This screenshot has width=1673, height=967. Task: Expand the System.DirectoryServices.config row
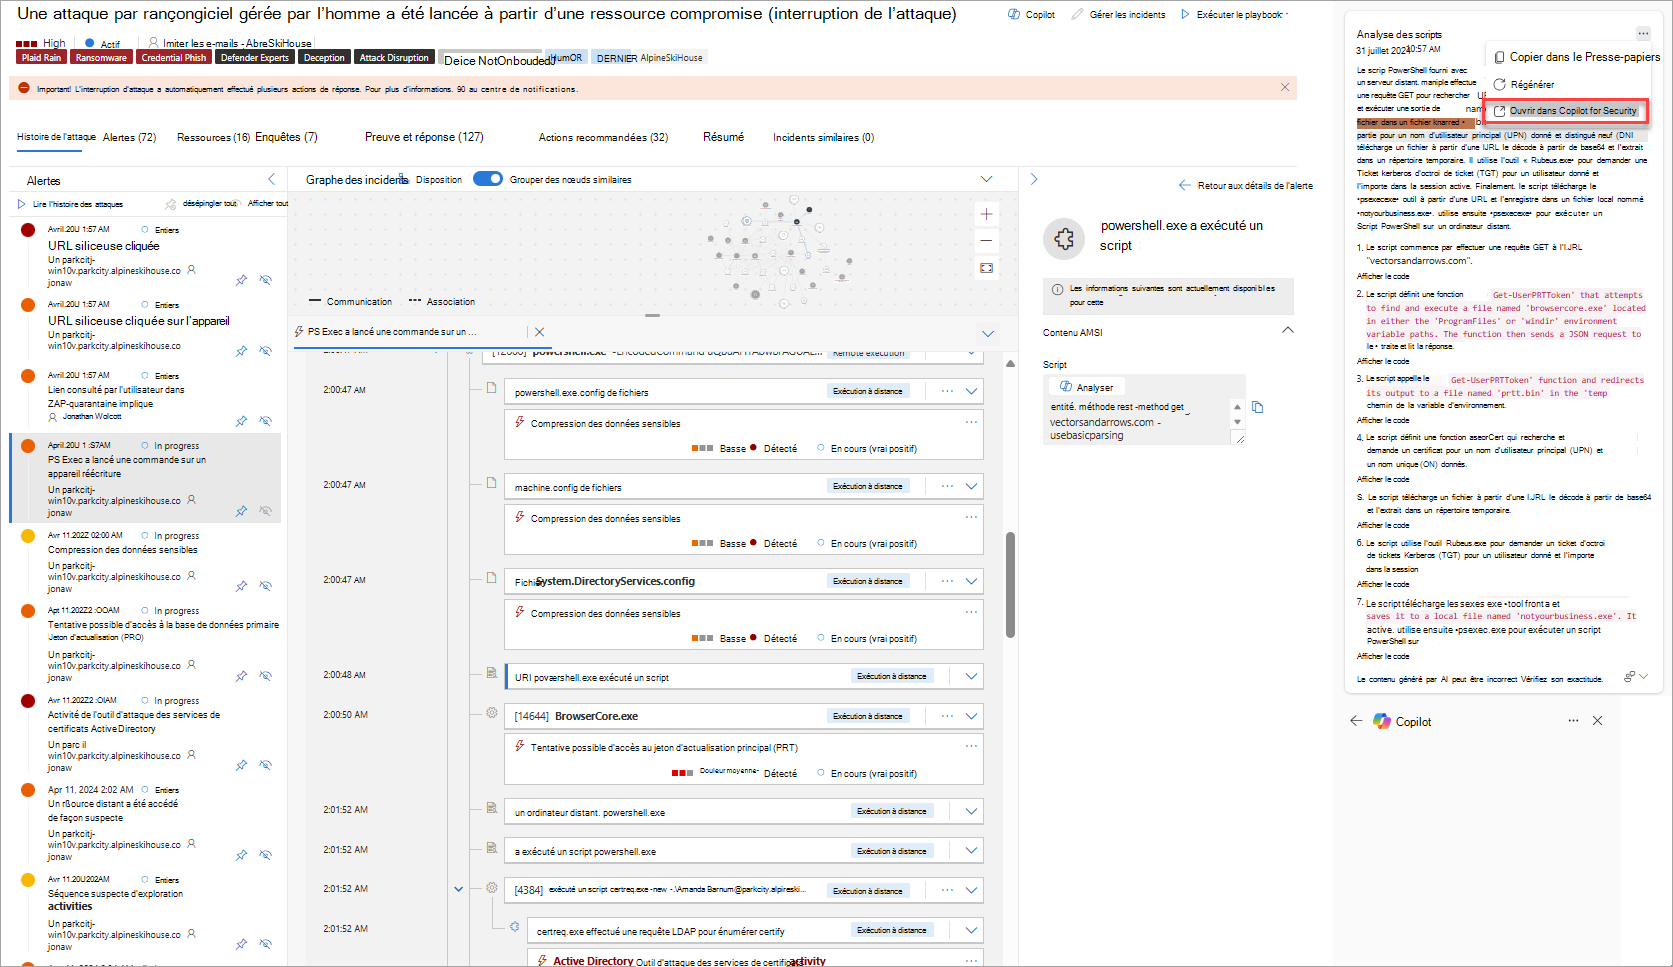coord(971,581)
